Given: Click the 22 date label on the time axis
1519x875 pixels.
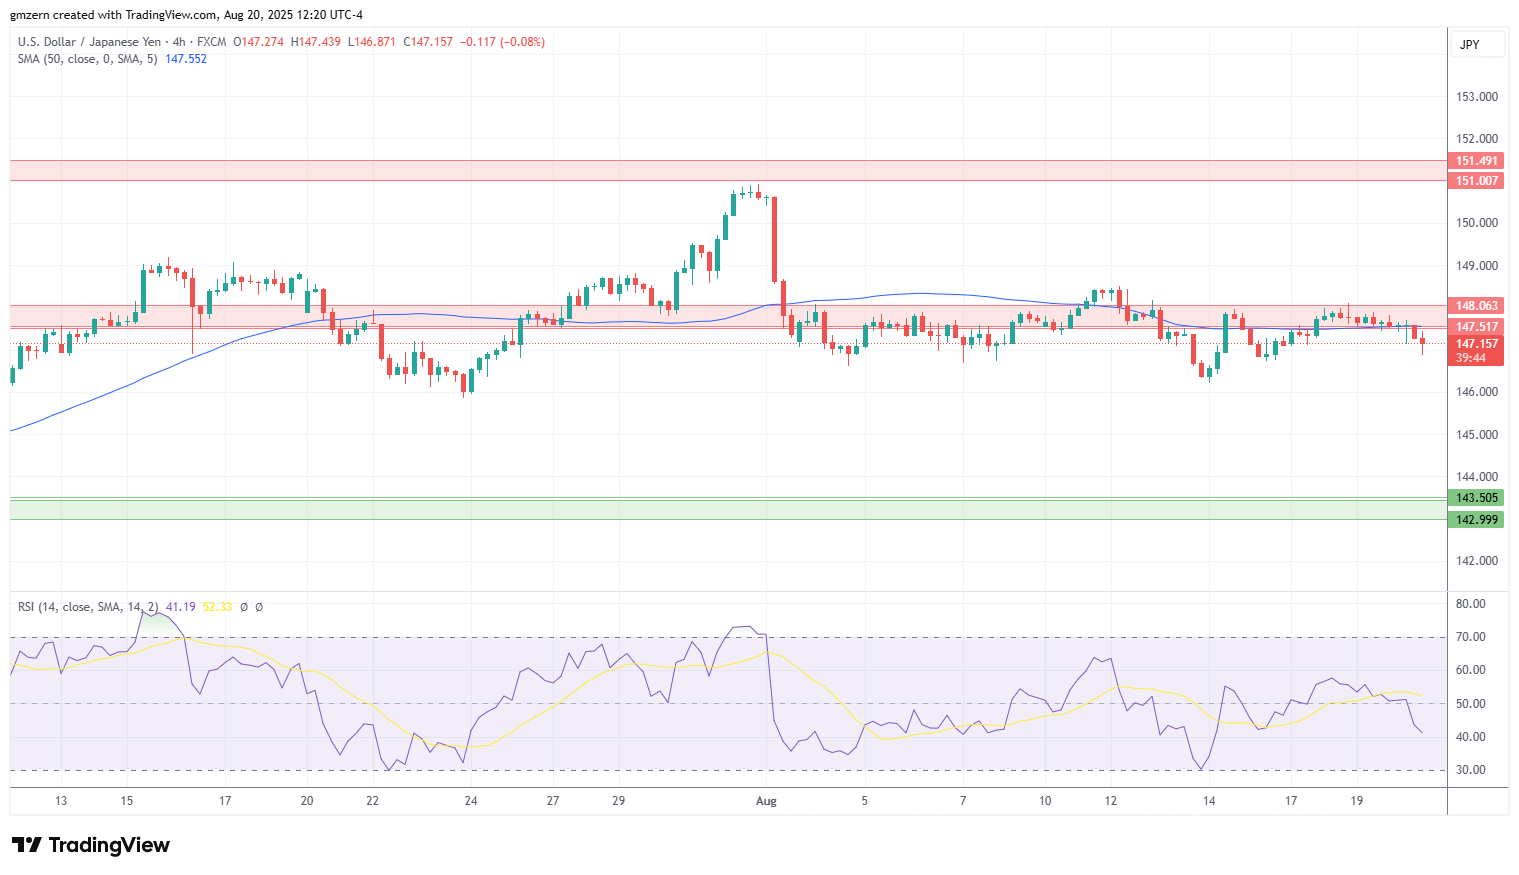Looking at the screenshot, I should [x=373, y=801].
